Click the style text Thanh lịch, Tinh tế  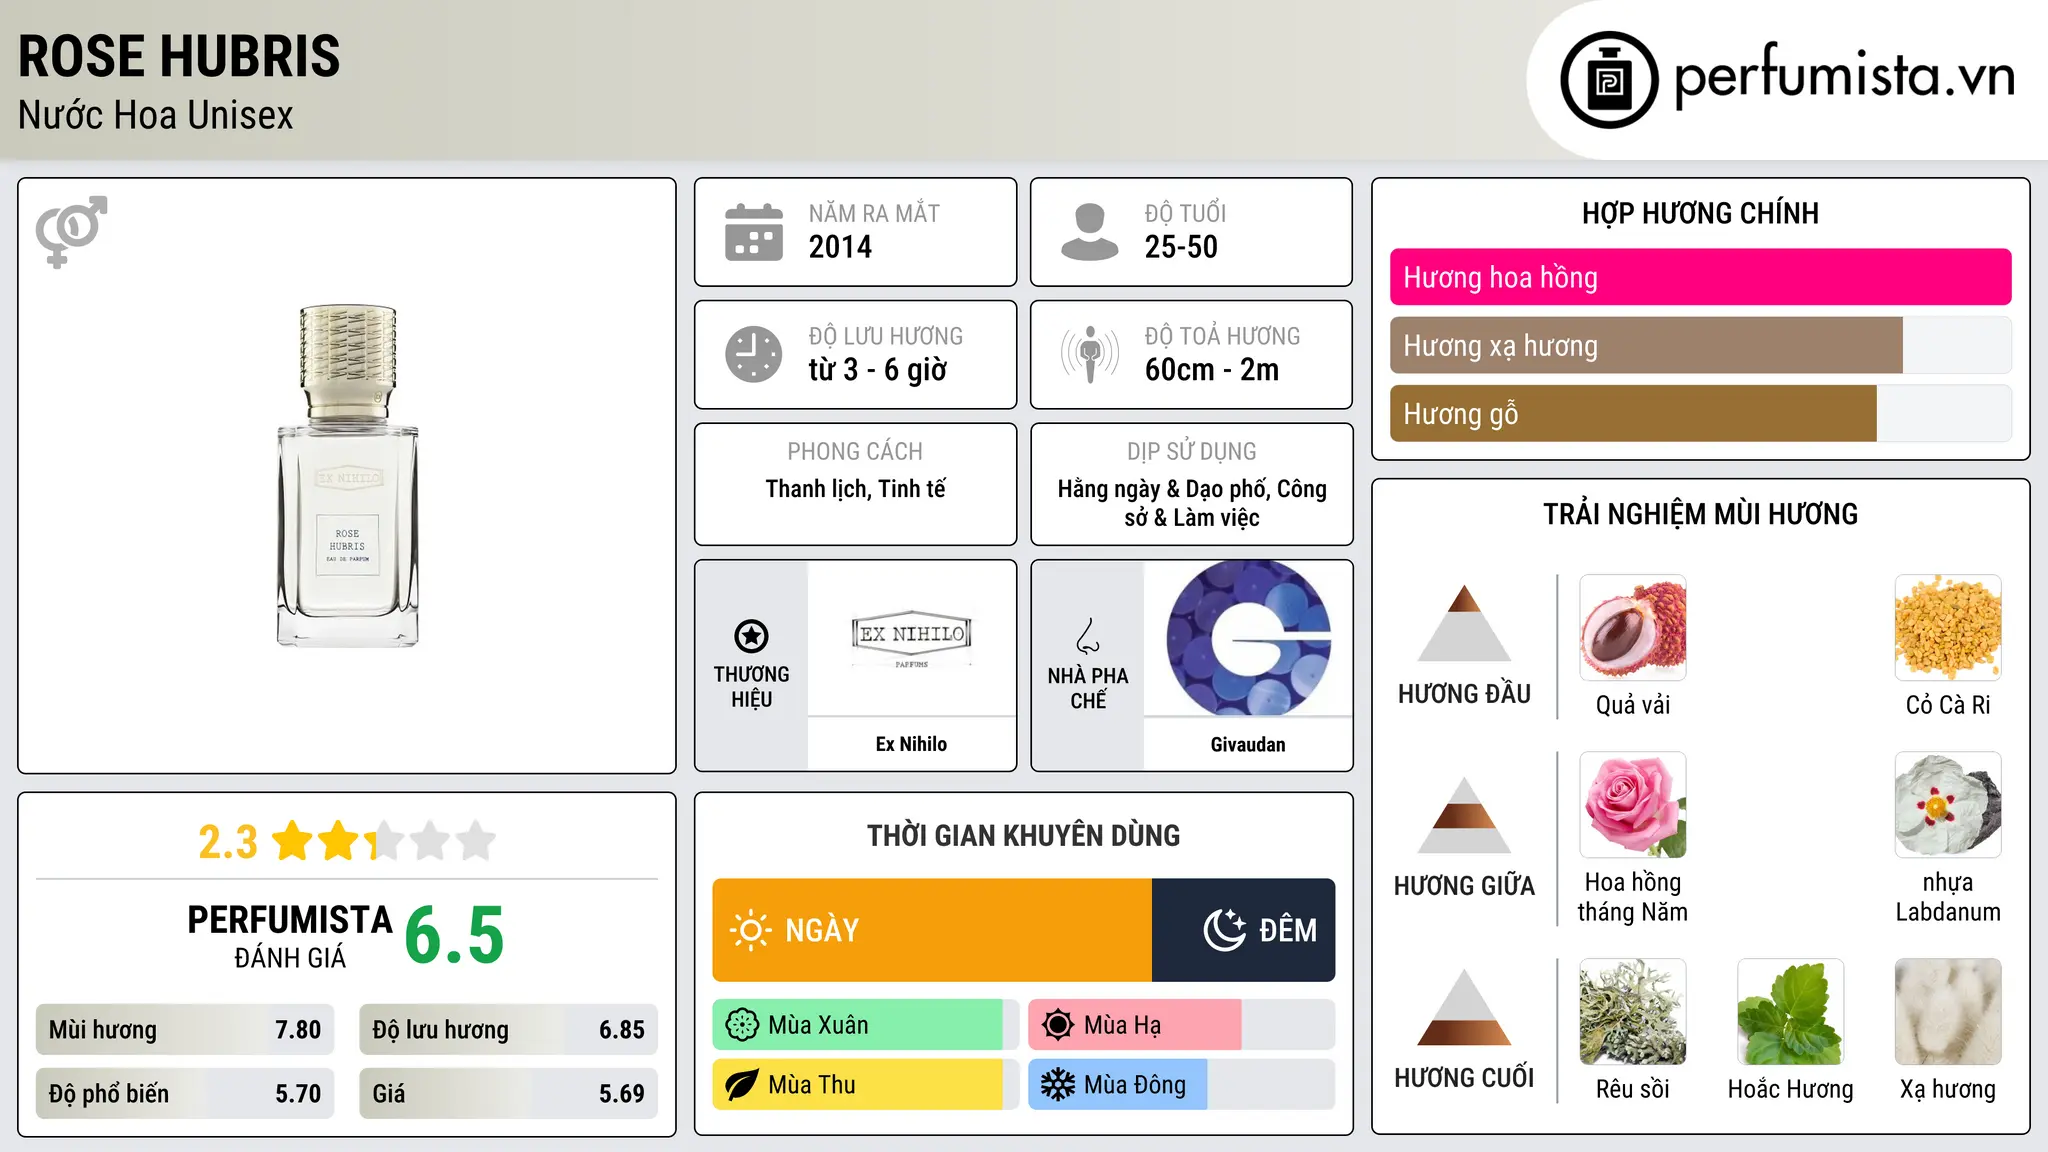point(855,489)
